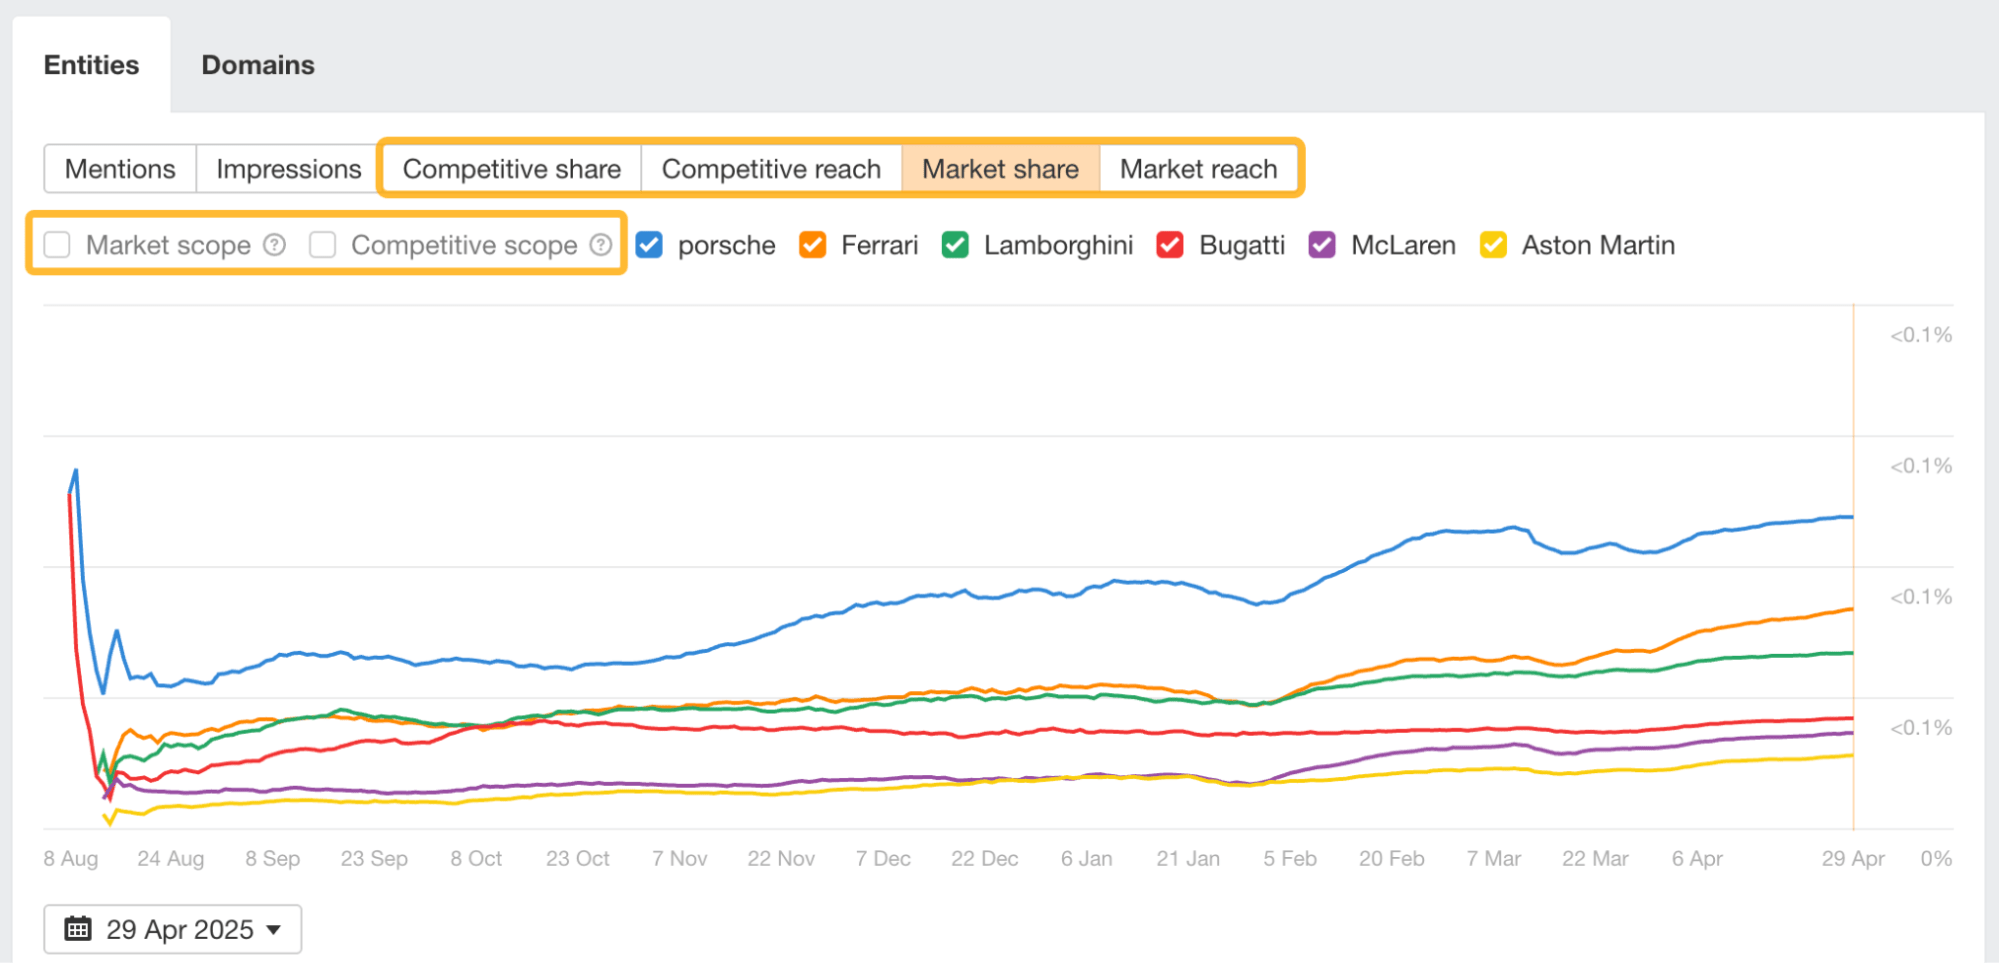
Task: Select the Competitive share metric
Action: [x=511, y=169]
